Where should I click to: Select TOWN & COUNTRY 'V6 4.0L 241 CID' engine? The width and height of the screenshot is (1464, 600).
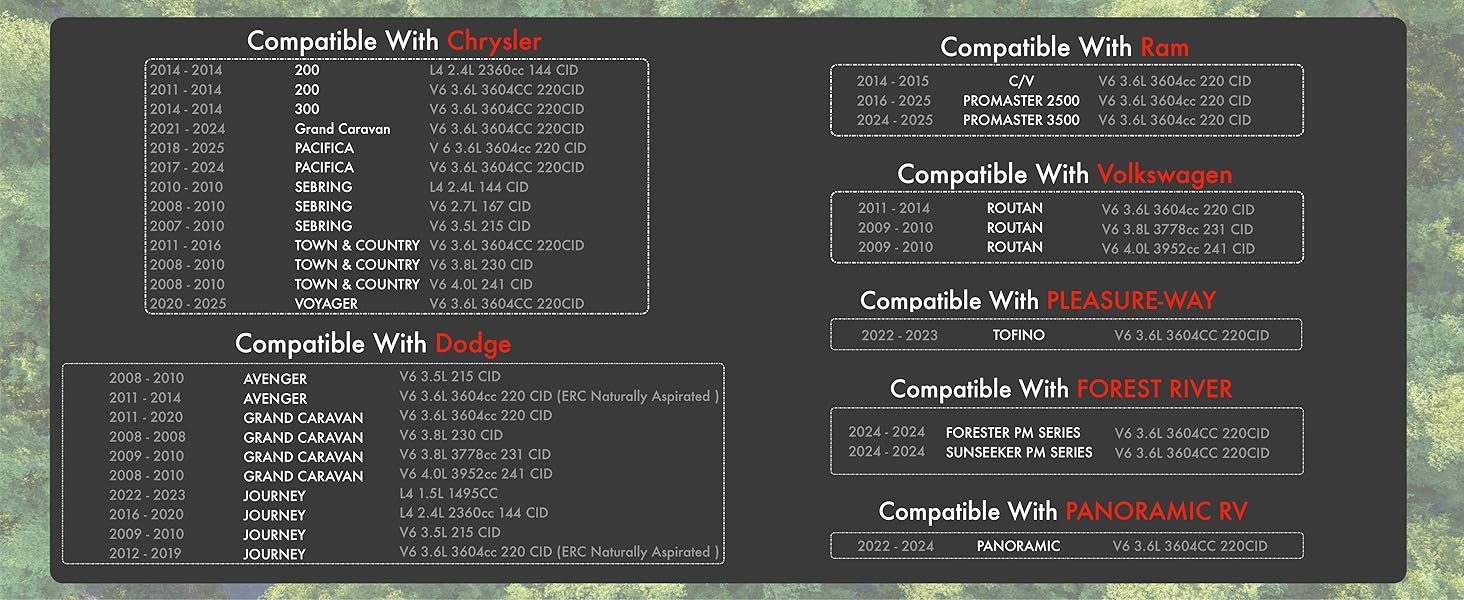pyautogui.click(x=481, y=285)
